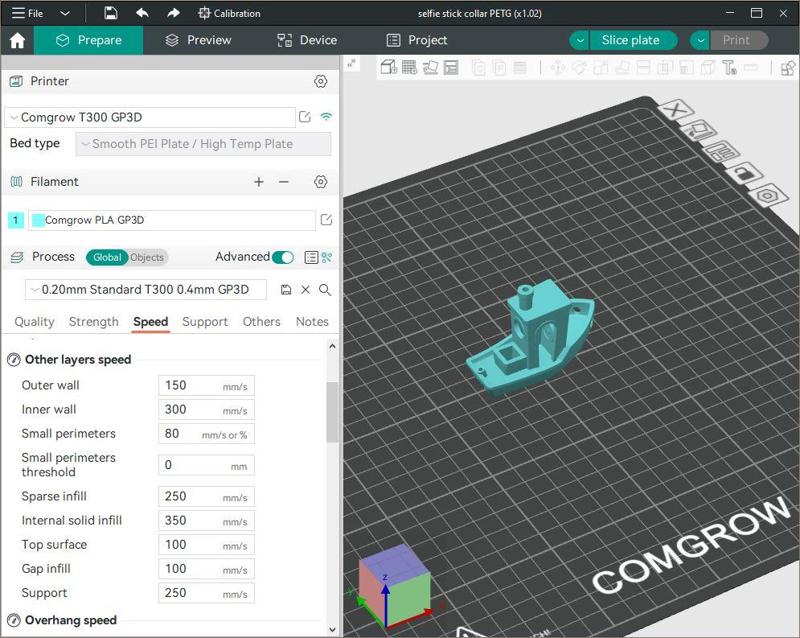Screen dimensions: 800x638
Task: Save the current process preset
Action: (x=286, y=290)
